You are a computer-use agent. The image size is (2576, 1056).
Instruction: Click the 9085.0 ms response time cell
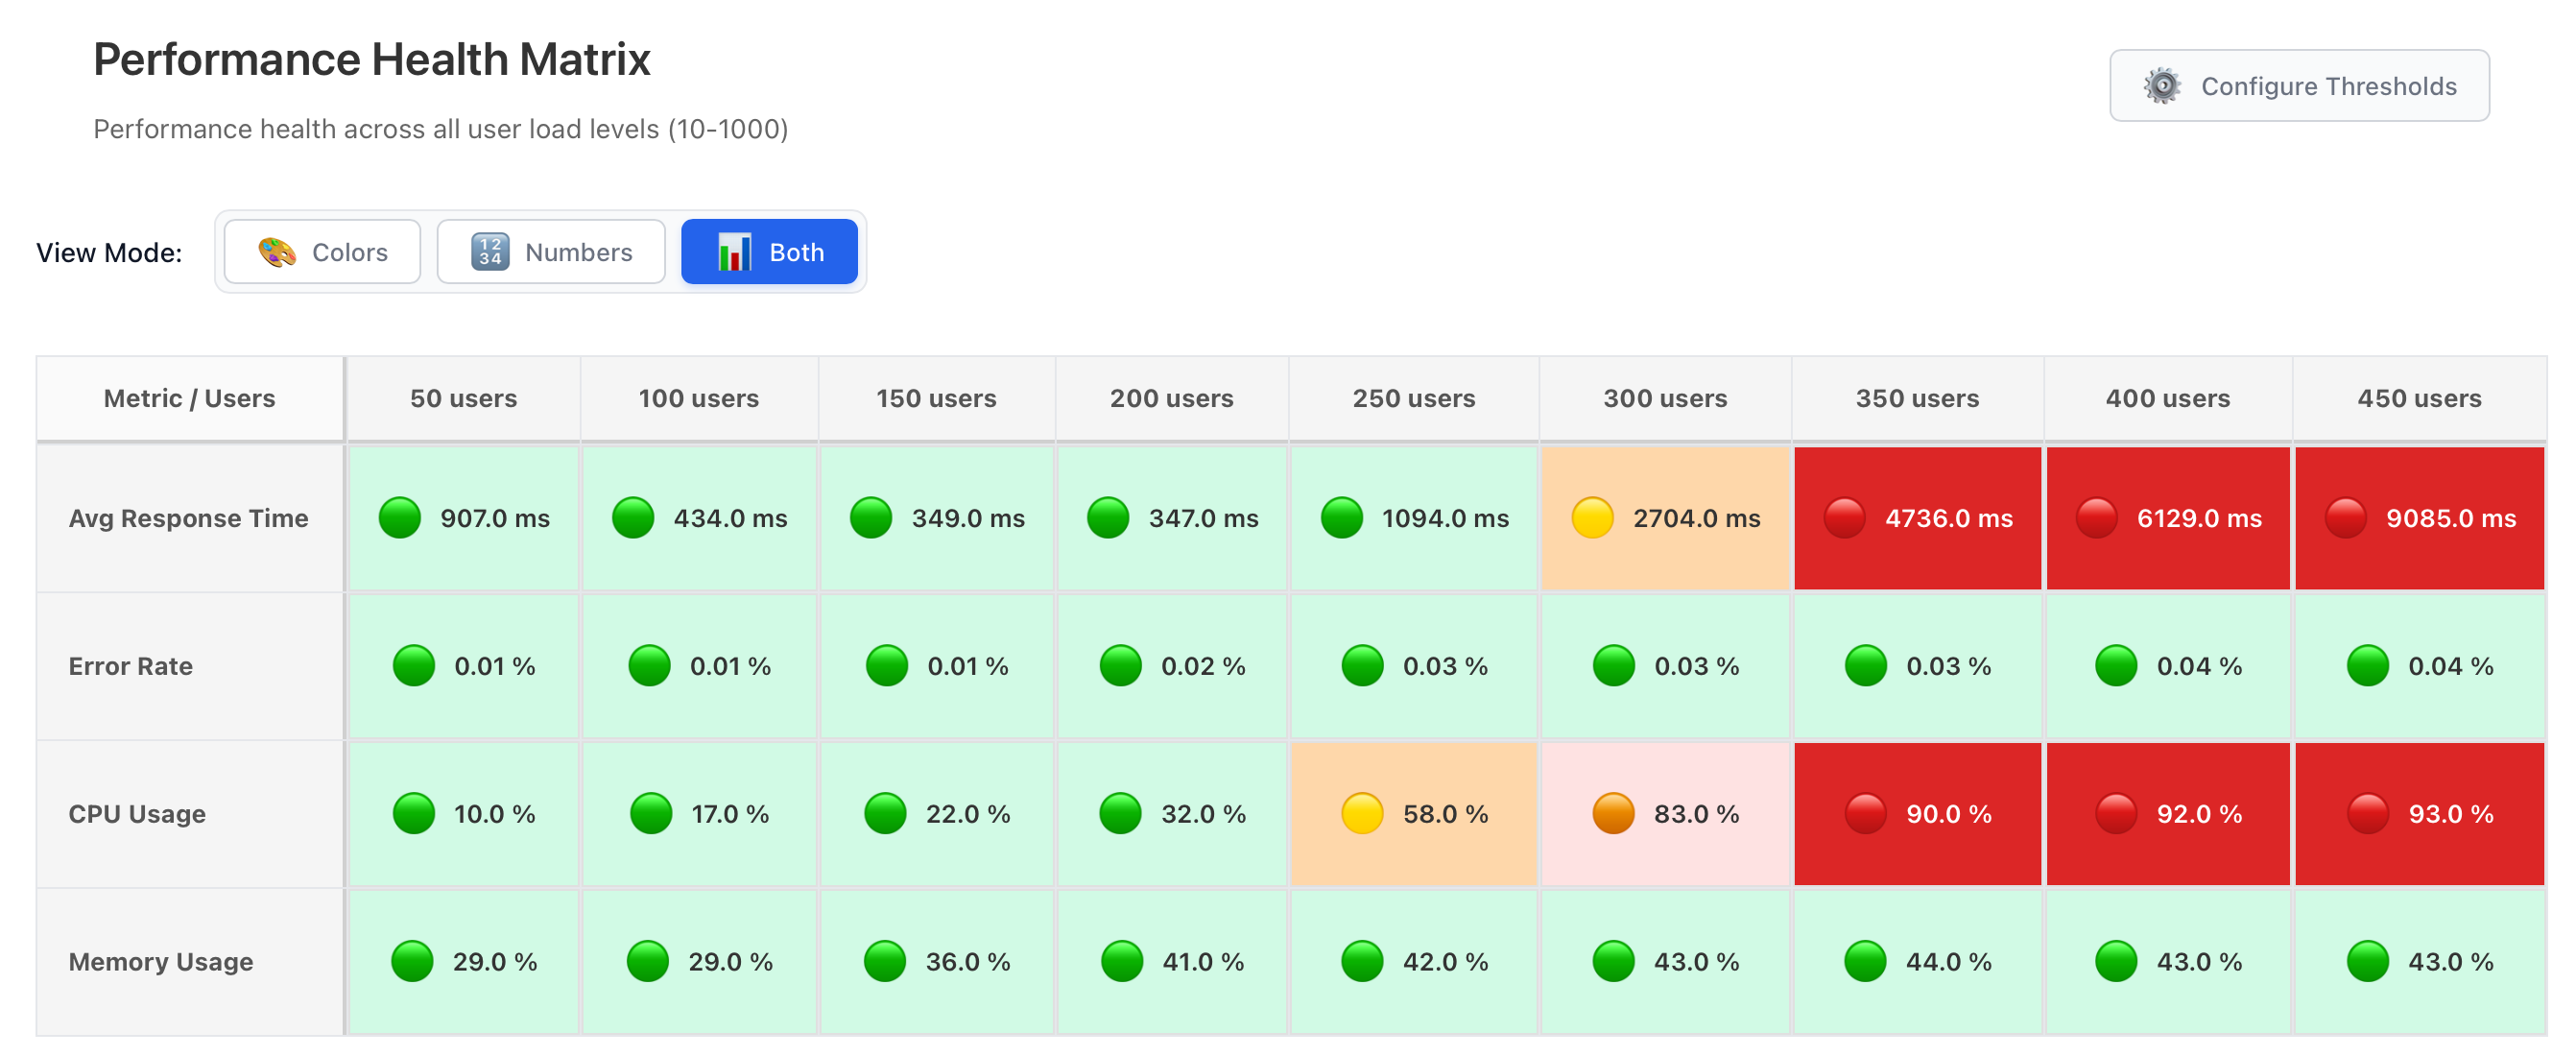(2419, 518)
